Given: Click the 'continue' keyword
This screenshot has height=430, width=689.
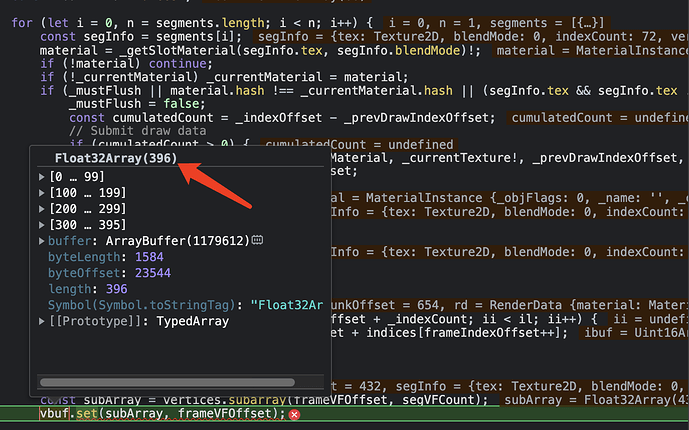Looking at the screenshot, I should coord(177,64).
